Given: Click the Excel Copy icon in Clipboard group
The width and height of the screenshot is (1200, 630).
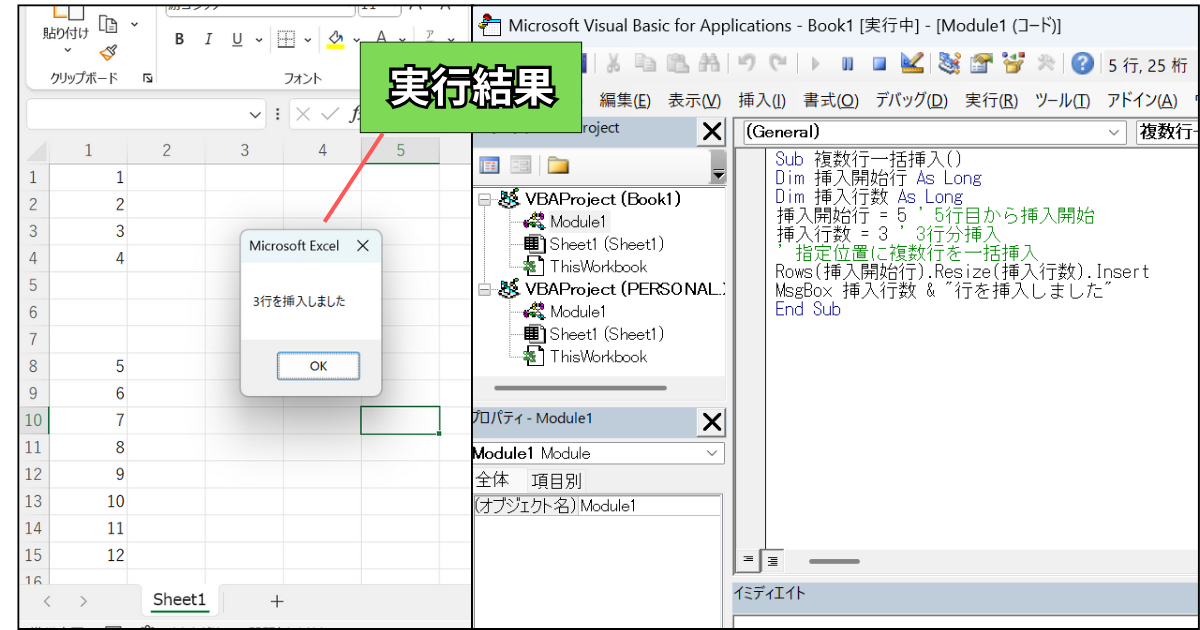Looking at the screenshot, I should (x=109, y=23).
